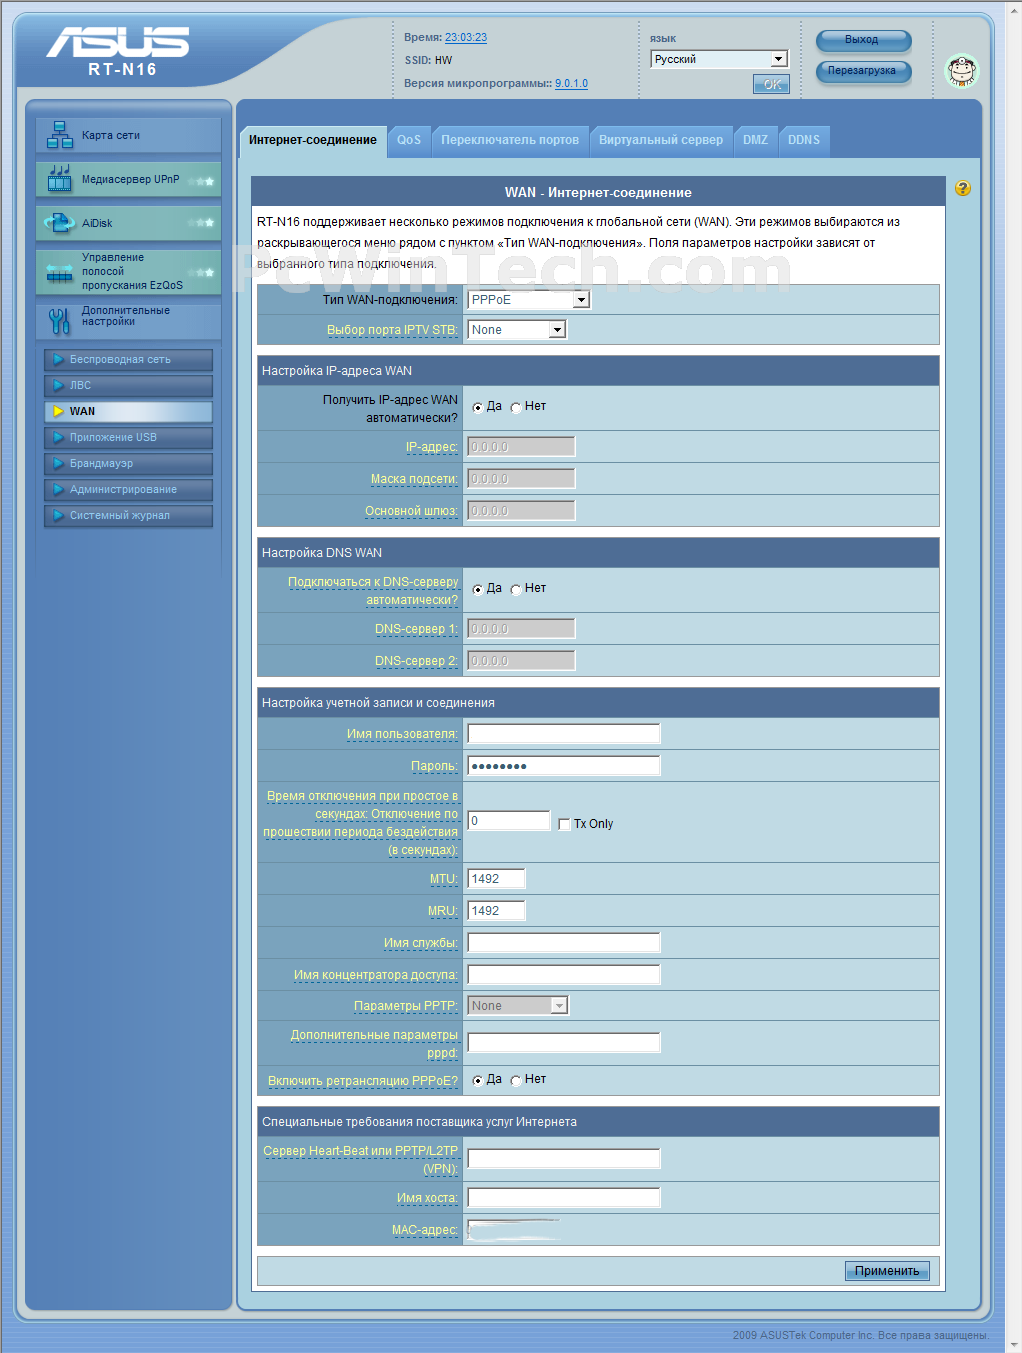The width and height of the screenshot is (1022, 1353).
Task: Click the Выбор порта IPTV STB label link
Action: pyautogui.click(x=392, y=330)
